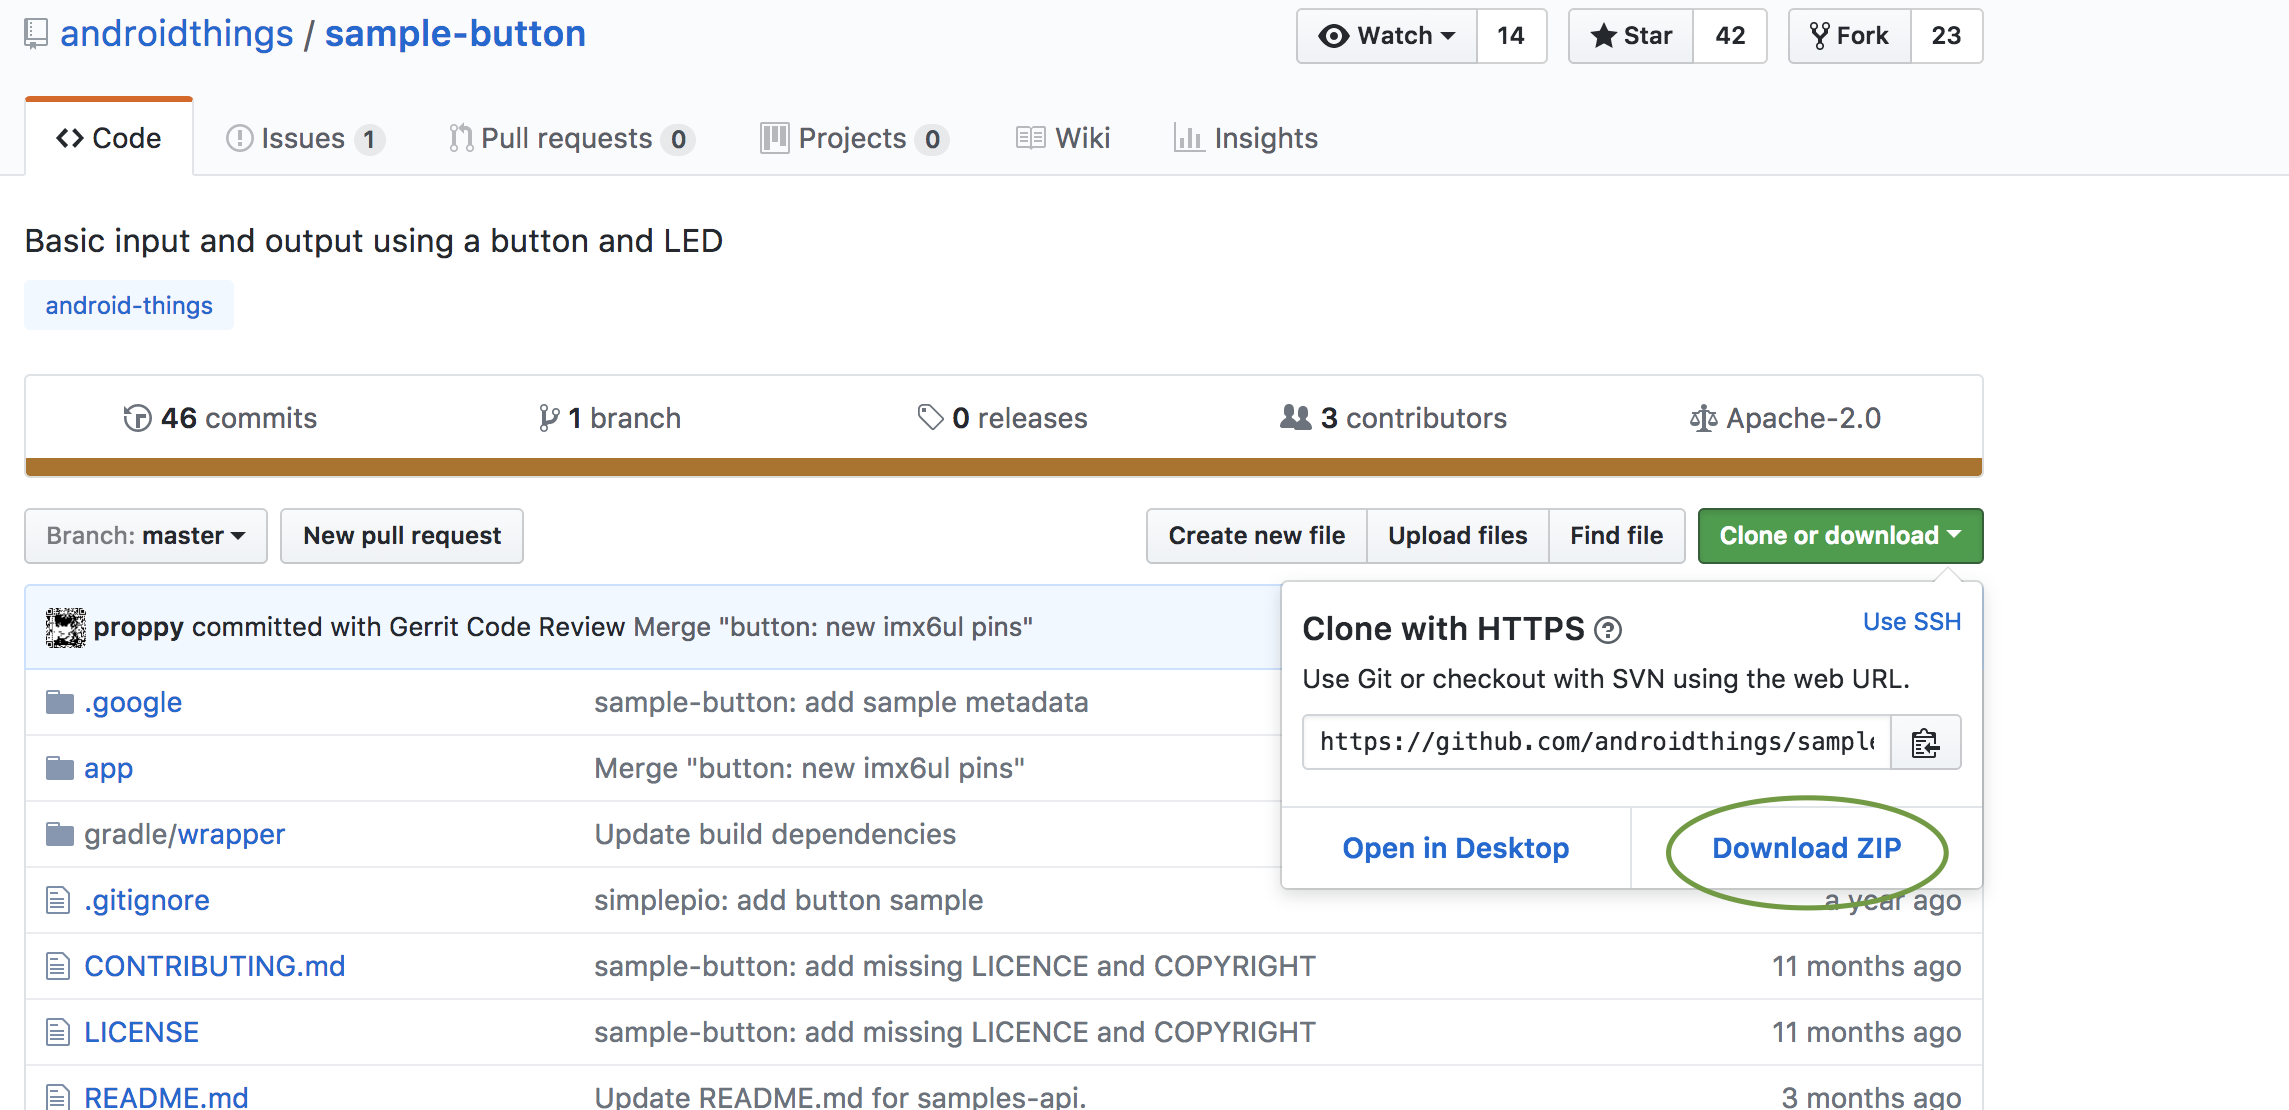Click the Projects tab board icon
2289x1110 pixels.
tap(775, 138)
